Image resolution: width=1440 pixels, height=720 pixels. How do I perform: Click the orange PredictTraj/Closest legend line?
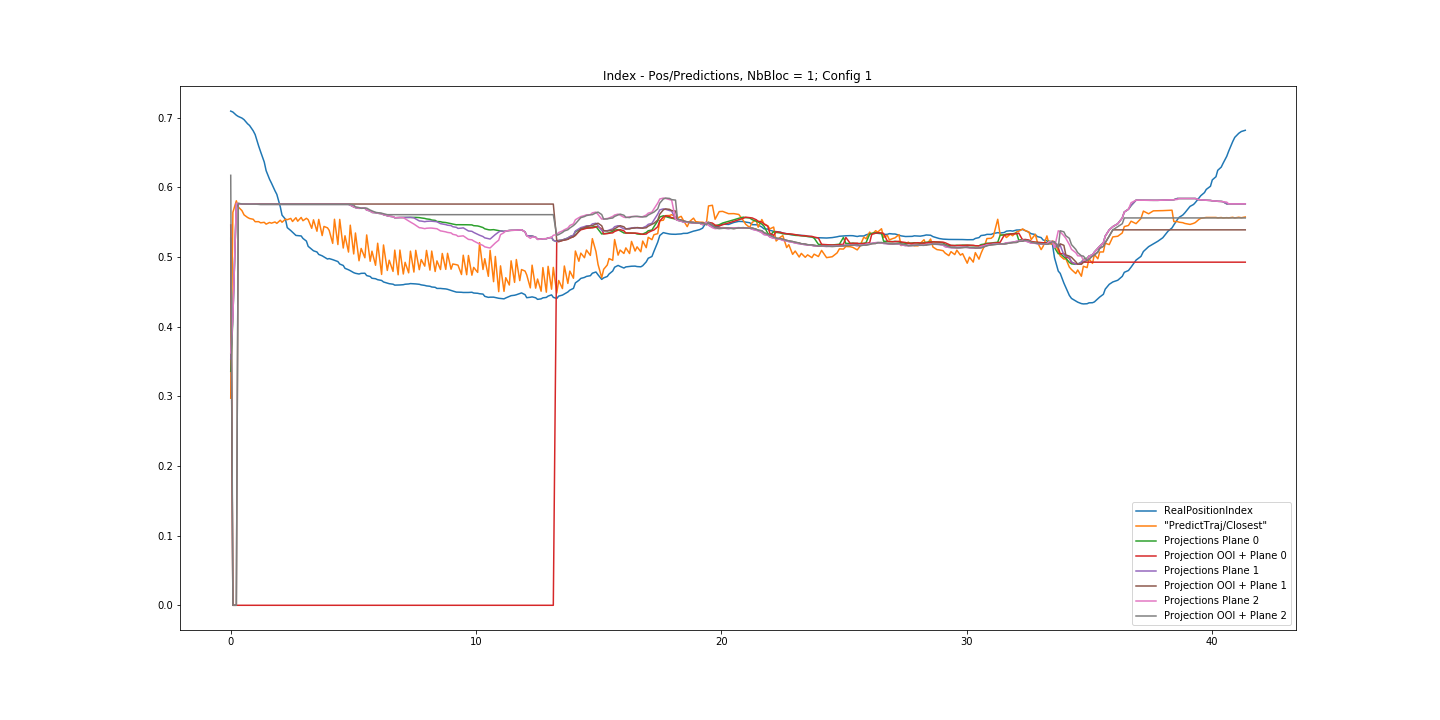1147,526
